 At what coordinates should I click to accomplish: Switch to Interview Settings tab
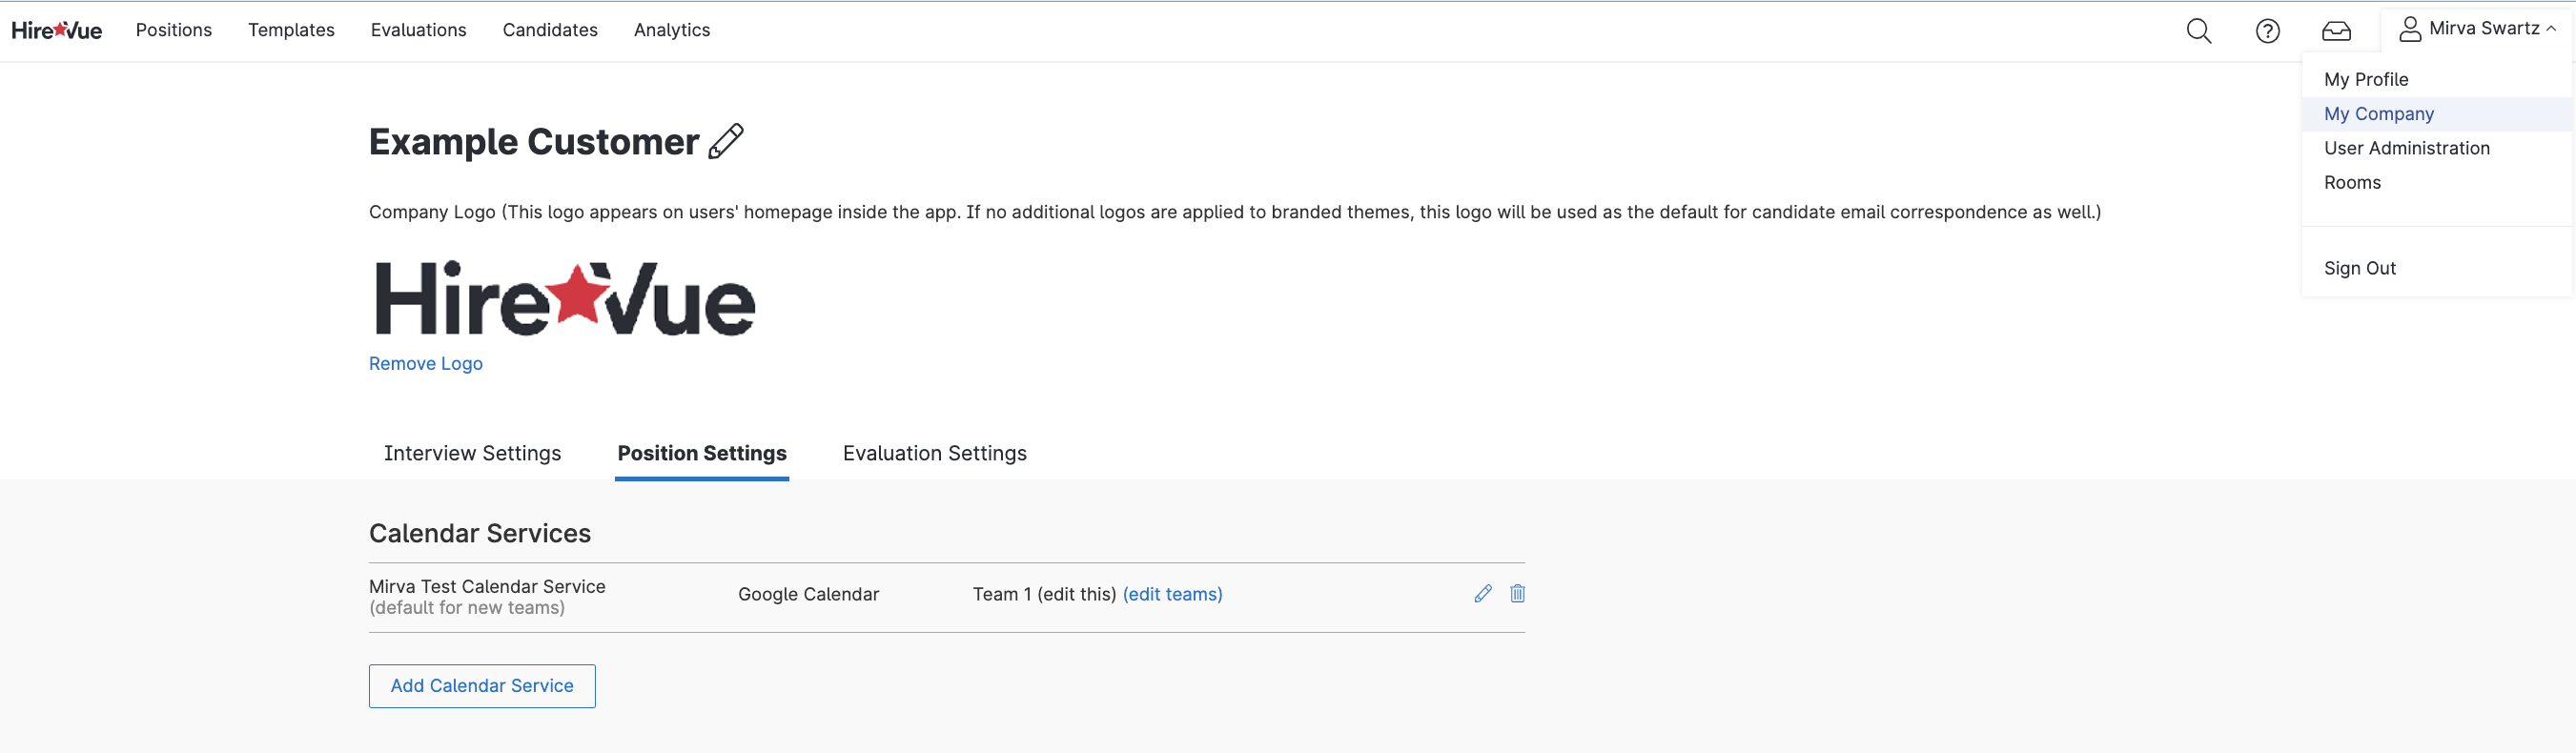(472, 453)
